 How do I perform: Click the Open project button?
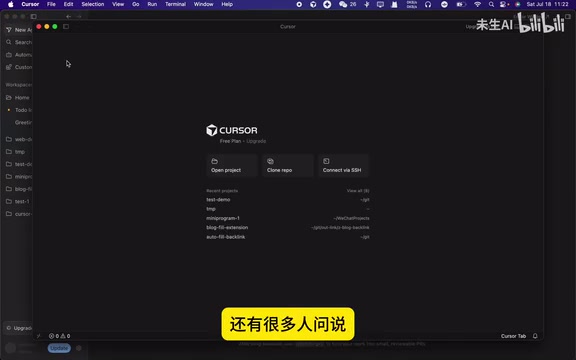(231, 166)
